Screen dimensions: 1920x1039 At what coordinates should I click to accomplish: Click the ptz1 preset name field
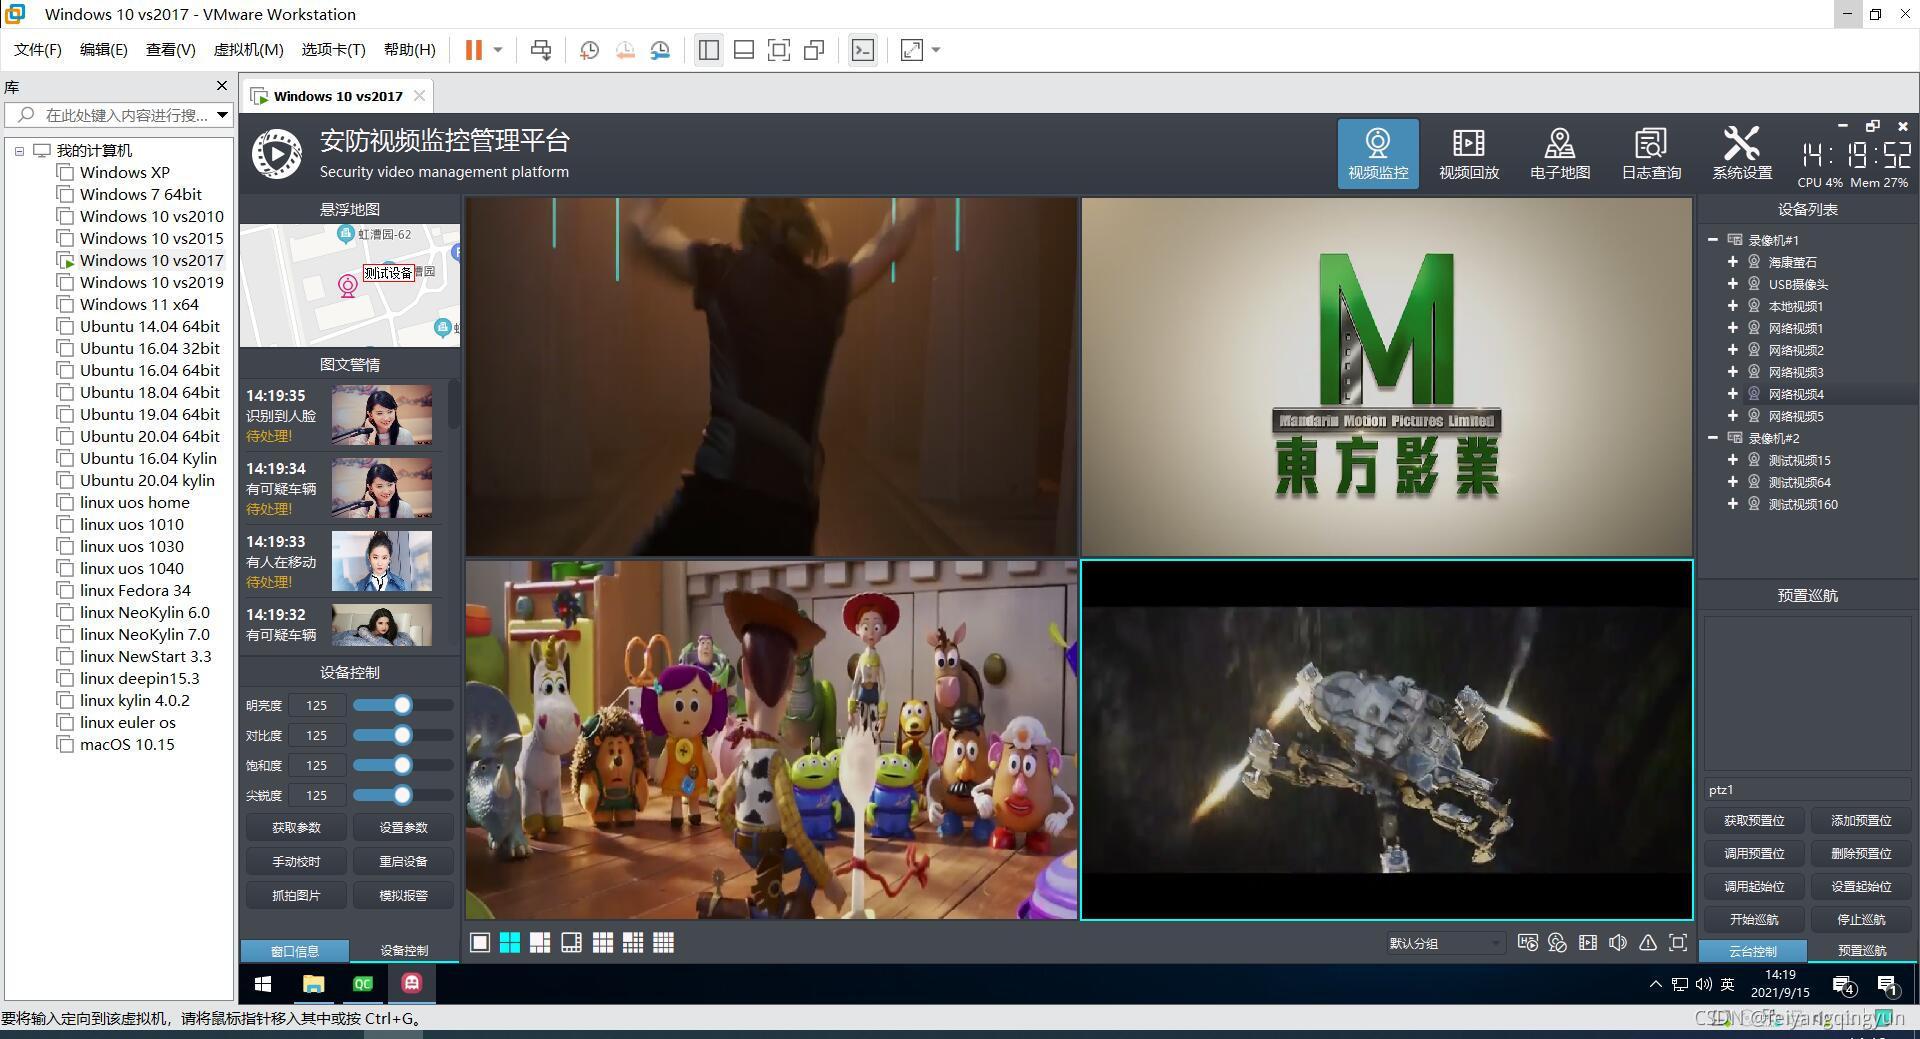coord(1808,790)
